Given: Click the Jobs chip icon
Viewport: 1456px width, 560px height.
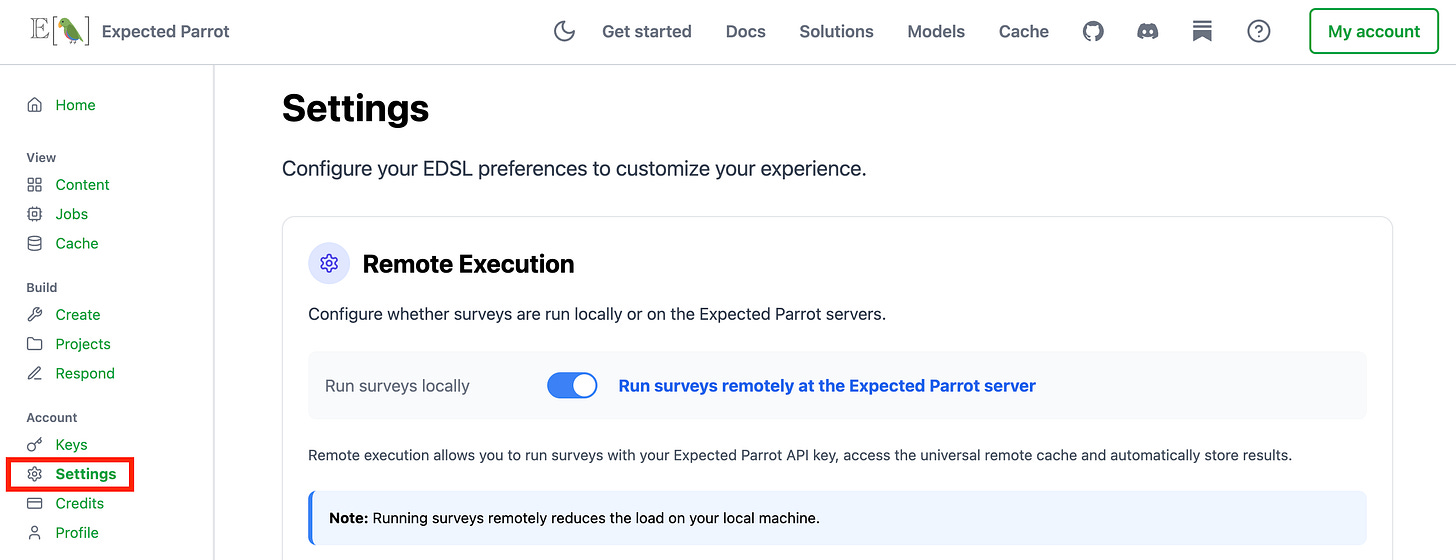Looking at the screenshot, I should tap(35, 214).
